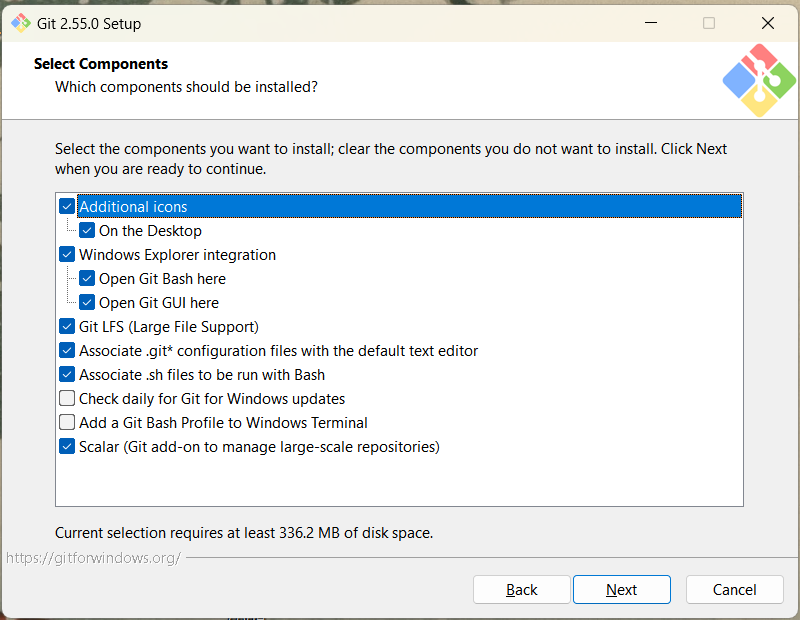
Task: Click the Git 2.55.0 Setup window title
Action: (89, 23)
